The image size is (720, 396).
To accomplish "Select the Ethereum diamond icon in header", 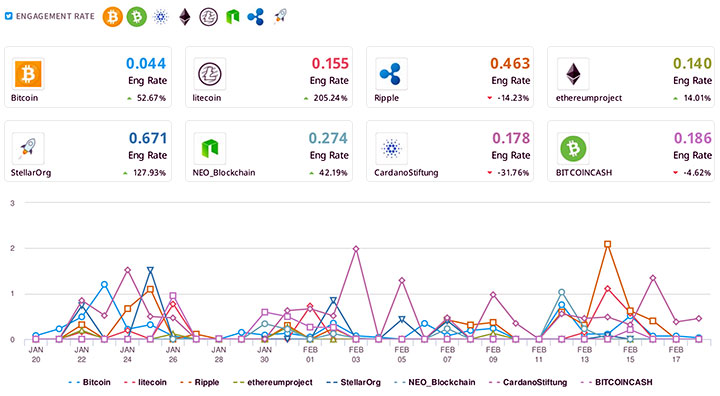I will pyautogui.click(x=185, y=17).
